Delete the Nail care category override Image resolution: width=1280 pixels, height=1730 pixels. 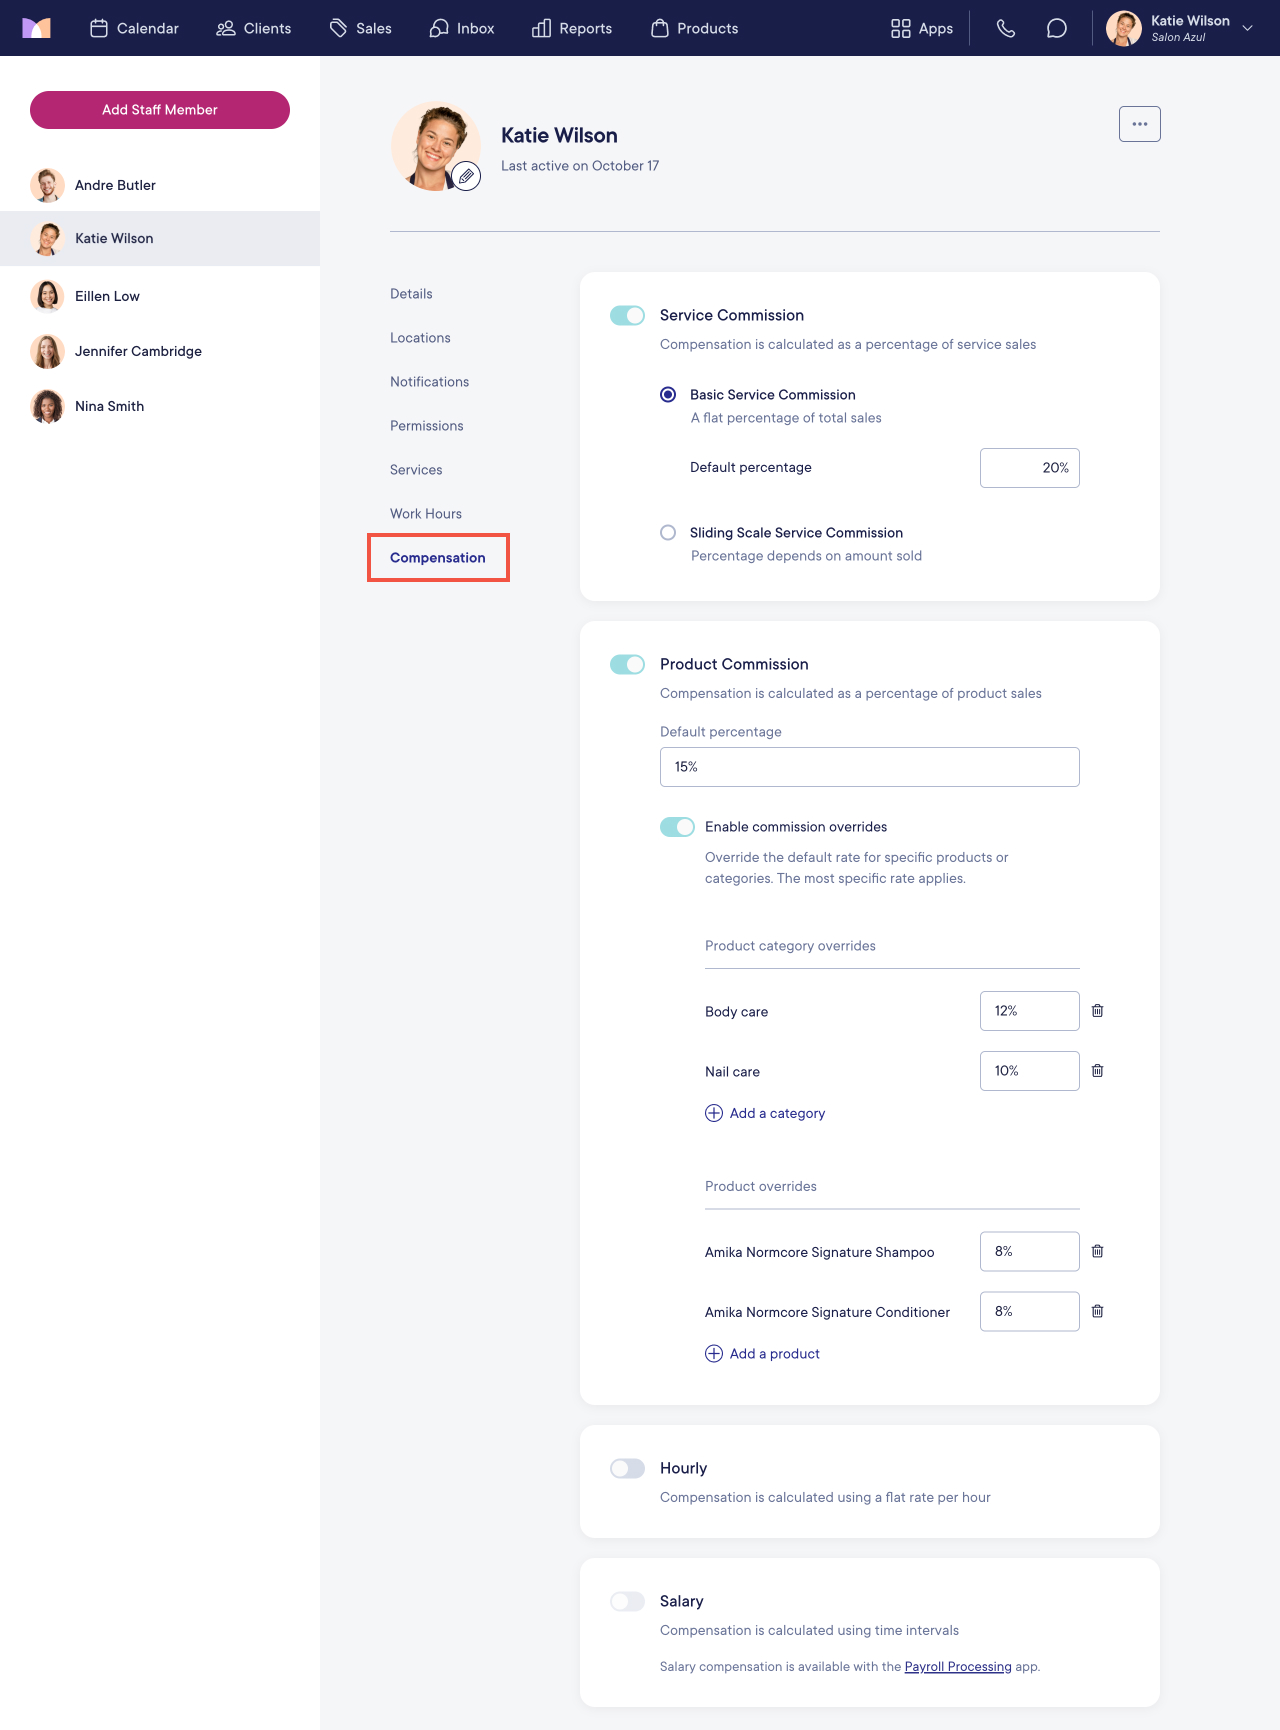pos(1097,1071)
